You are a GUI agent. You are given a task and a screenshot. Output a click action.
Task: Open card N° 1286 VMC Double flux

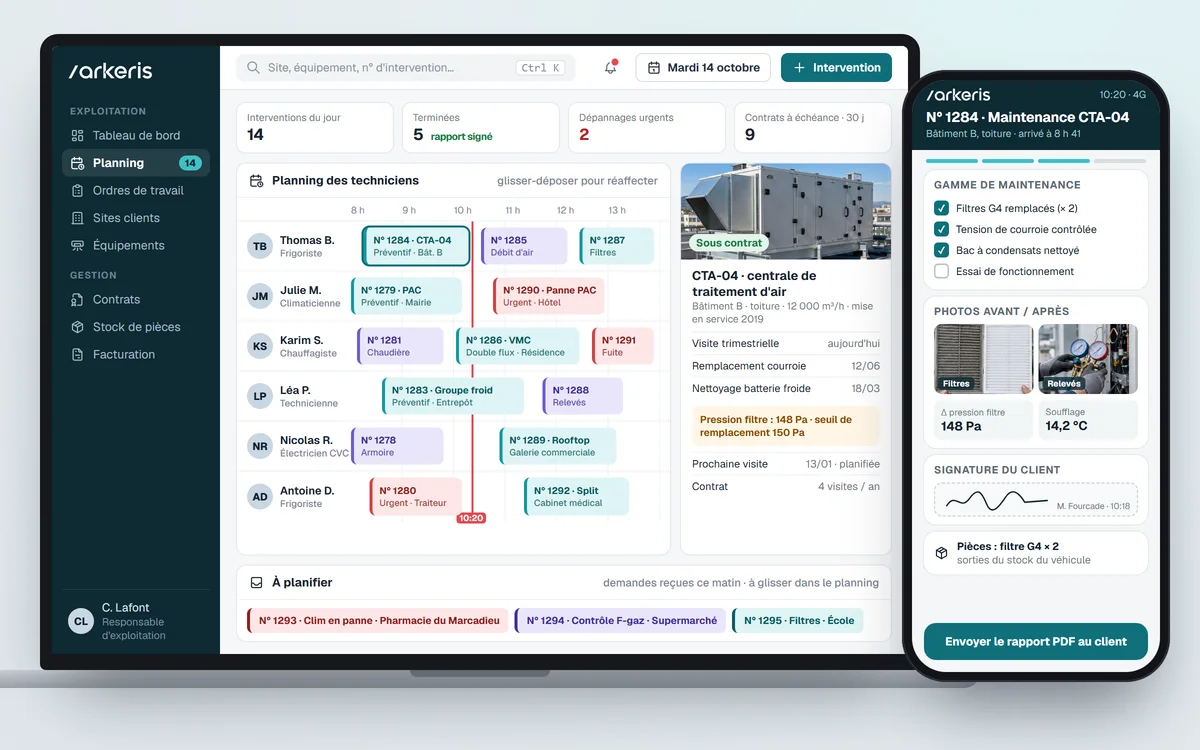[x=517, y=346]
